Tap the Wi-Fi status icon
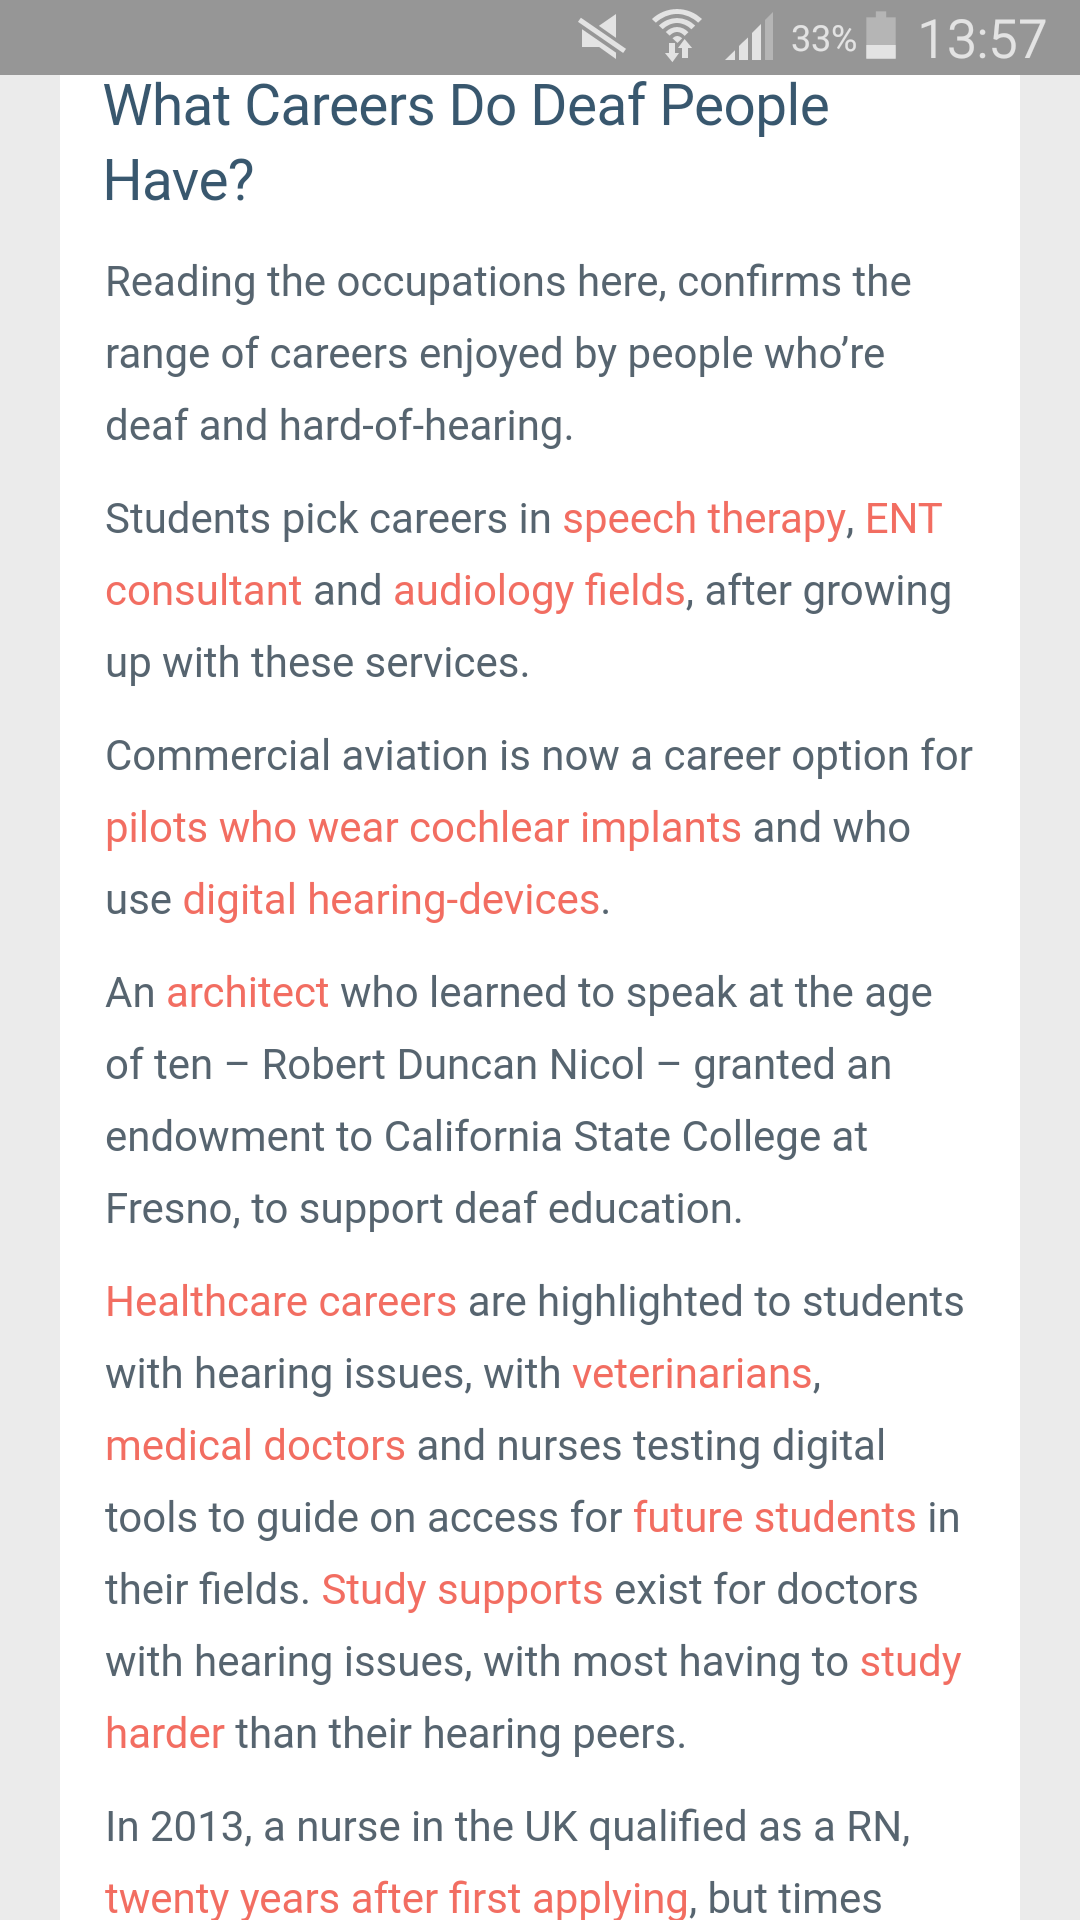Viewport: 1080px width, 1920px height. click(x=677, y=37)
